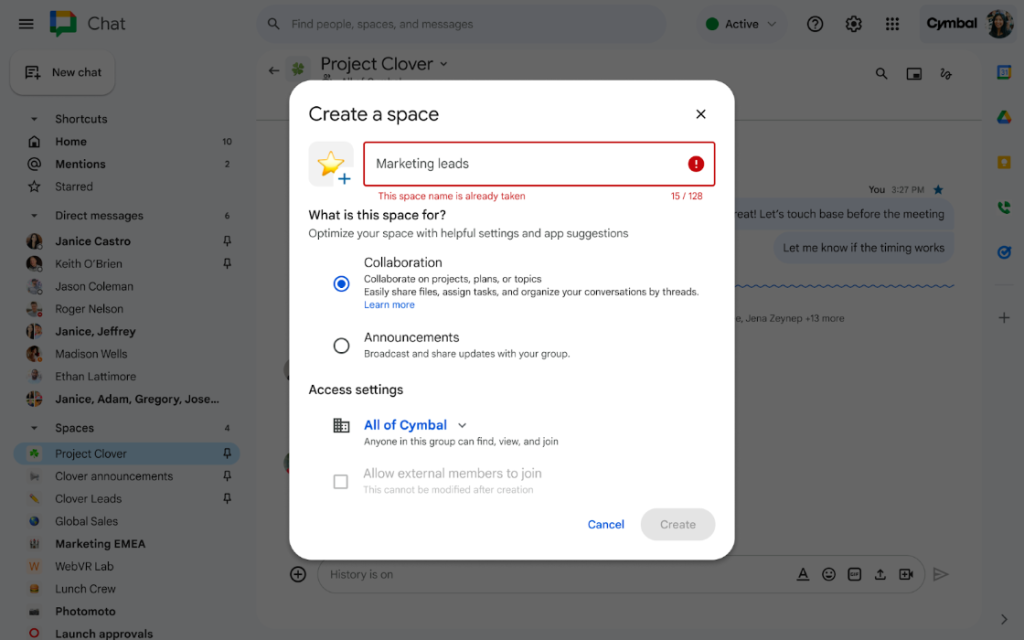Open Google Drive in side panel
Screen dimensions: 1024x640
[1004, 118]
